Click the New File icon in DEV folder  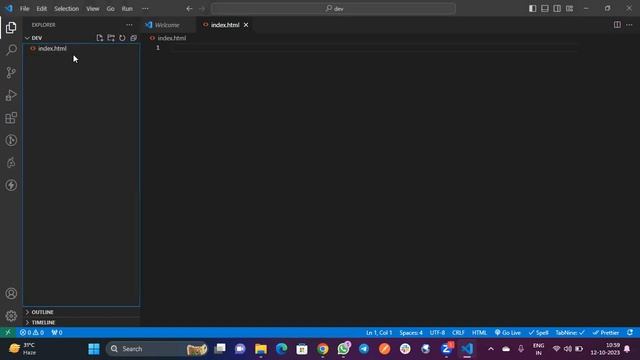100,38
